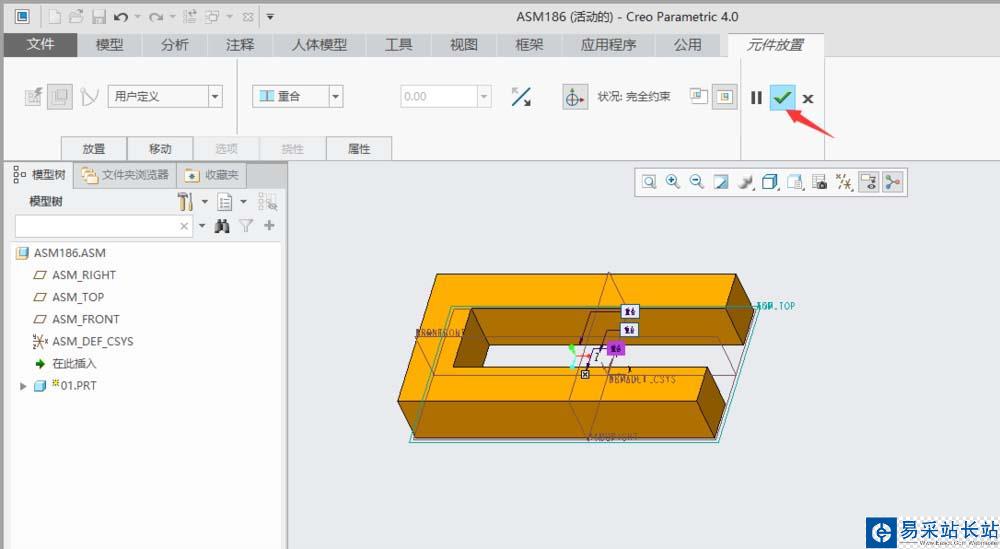Open the view manager icon
The image size is (1000, 549).
point(795,182)
